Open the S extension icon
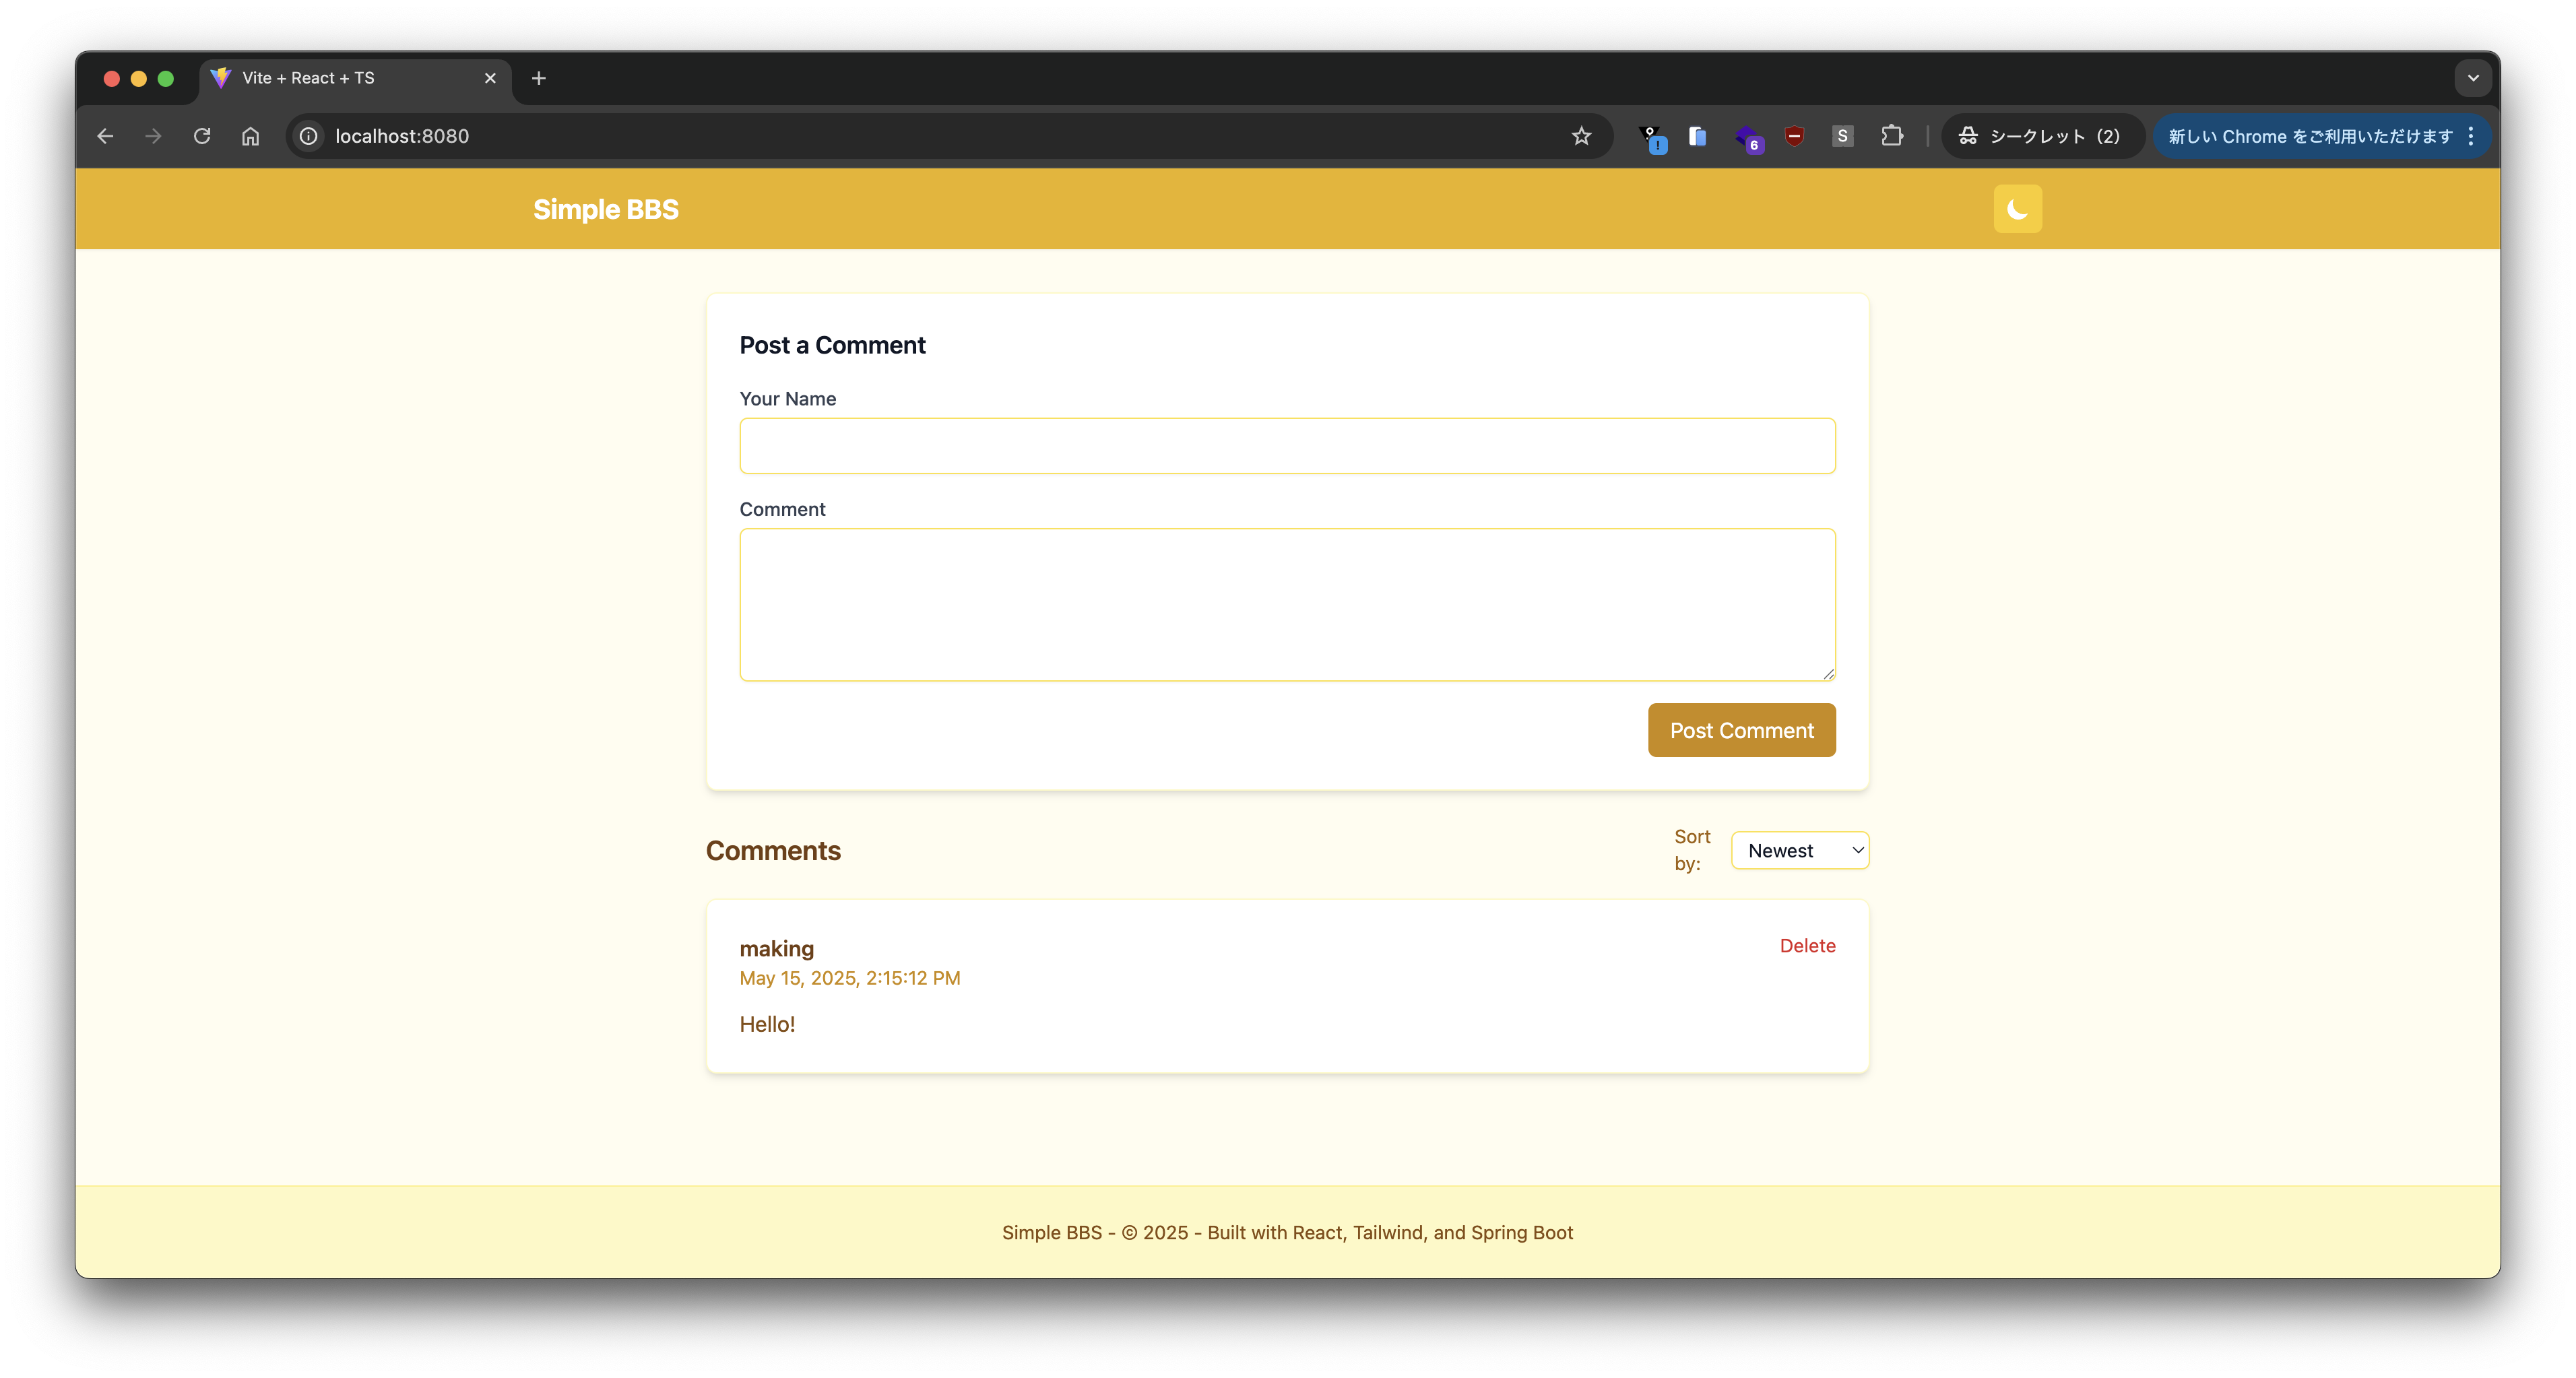The image size is (2576, 1378). (x=1842, y=136)
